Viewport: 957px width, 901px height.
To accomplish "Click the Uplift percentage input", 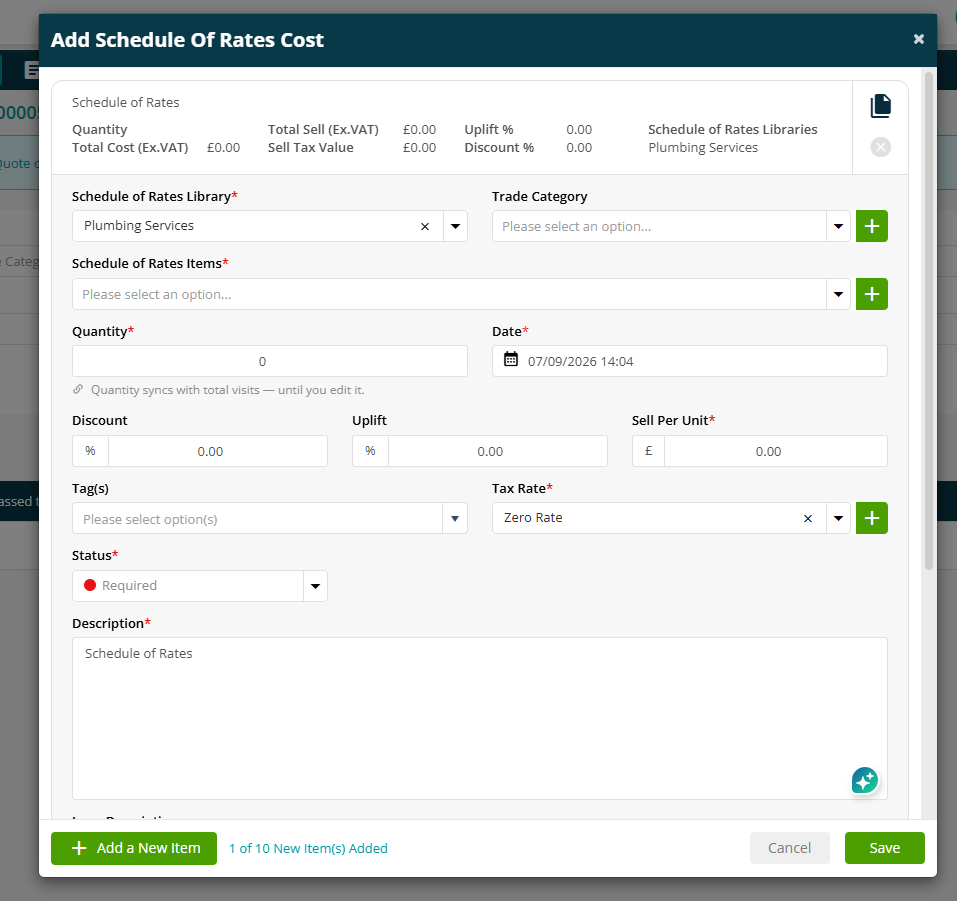I will 497,451.
